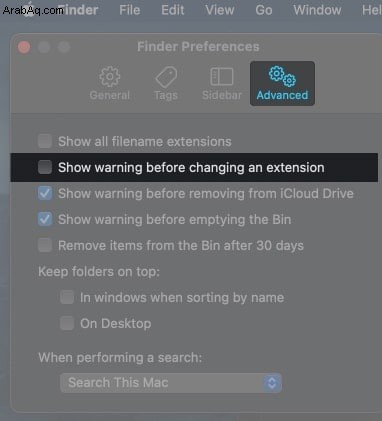Select the Tags label icon
Image resolution: width=382 pixels, height=421 pixels.
[166, 77]
